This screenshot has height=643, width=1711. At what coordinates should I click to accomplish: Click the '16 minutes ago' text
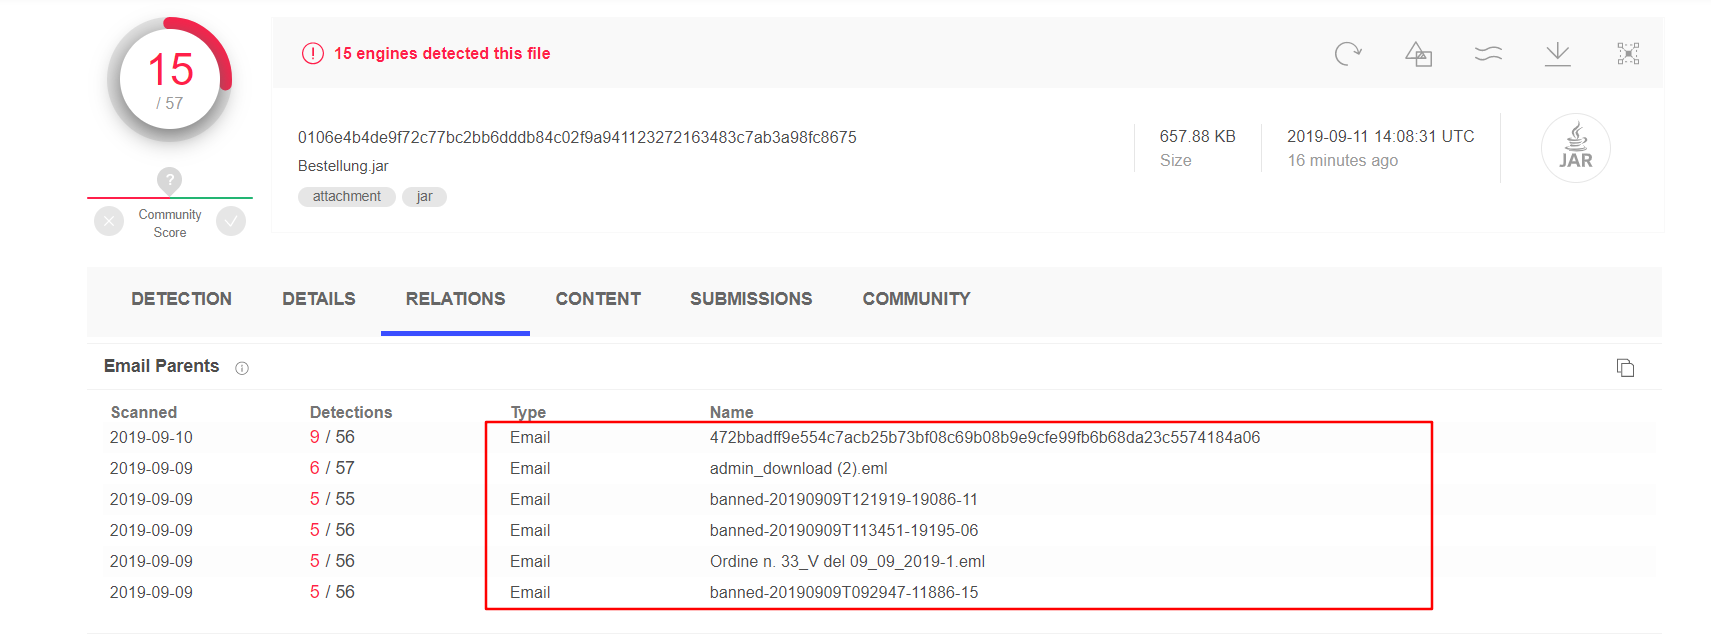click(x=1343, y=161)
